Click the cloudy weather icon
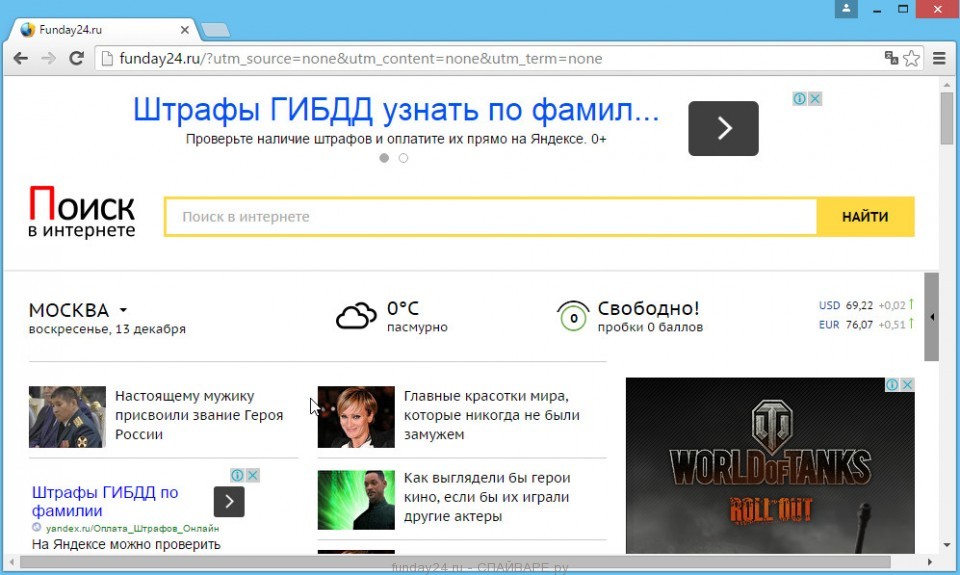Screen dimensions: 960x575 (x=356, y=315)
